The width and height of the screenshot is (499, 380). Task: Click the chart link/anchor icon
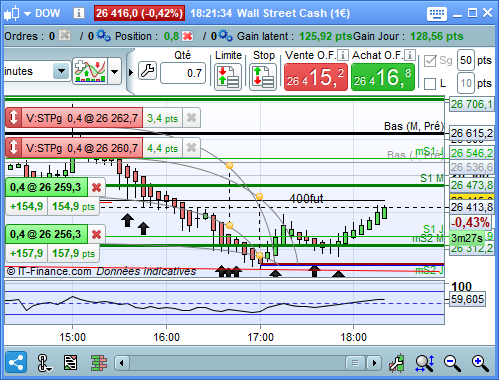[43, 362]
